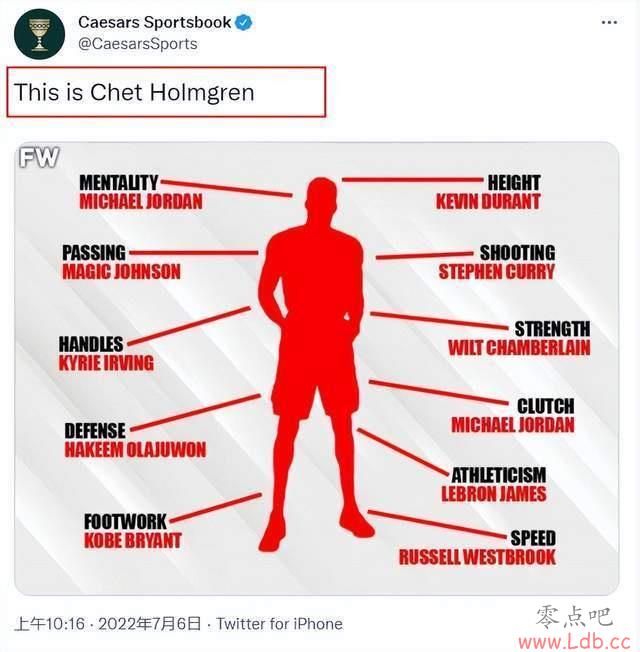The height and width of the screenshot is (652, 640).
Task: Click the red player silhouette figure
Action: pos(314,365)
